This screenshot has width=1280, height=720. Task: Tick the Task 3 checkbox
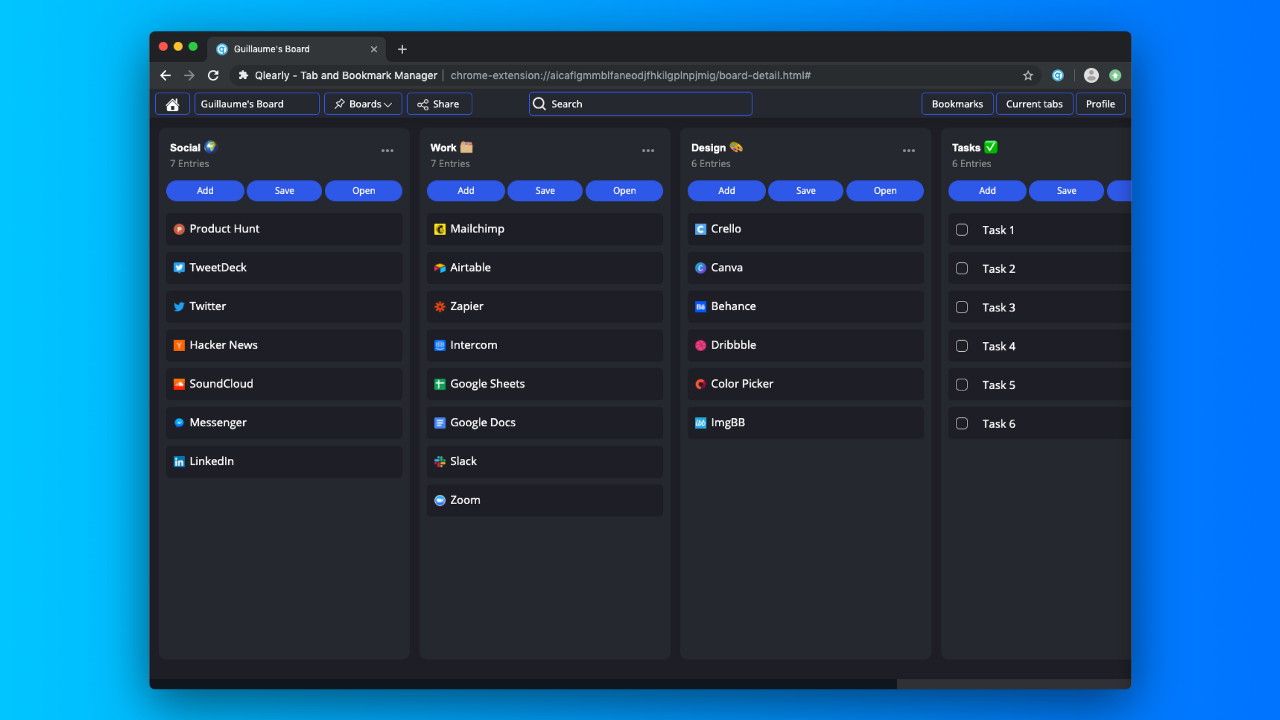tap(962, 307)
